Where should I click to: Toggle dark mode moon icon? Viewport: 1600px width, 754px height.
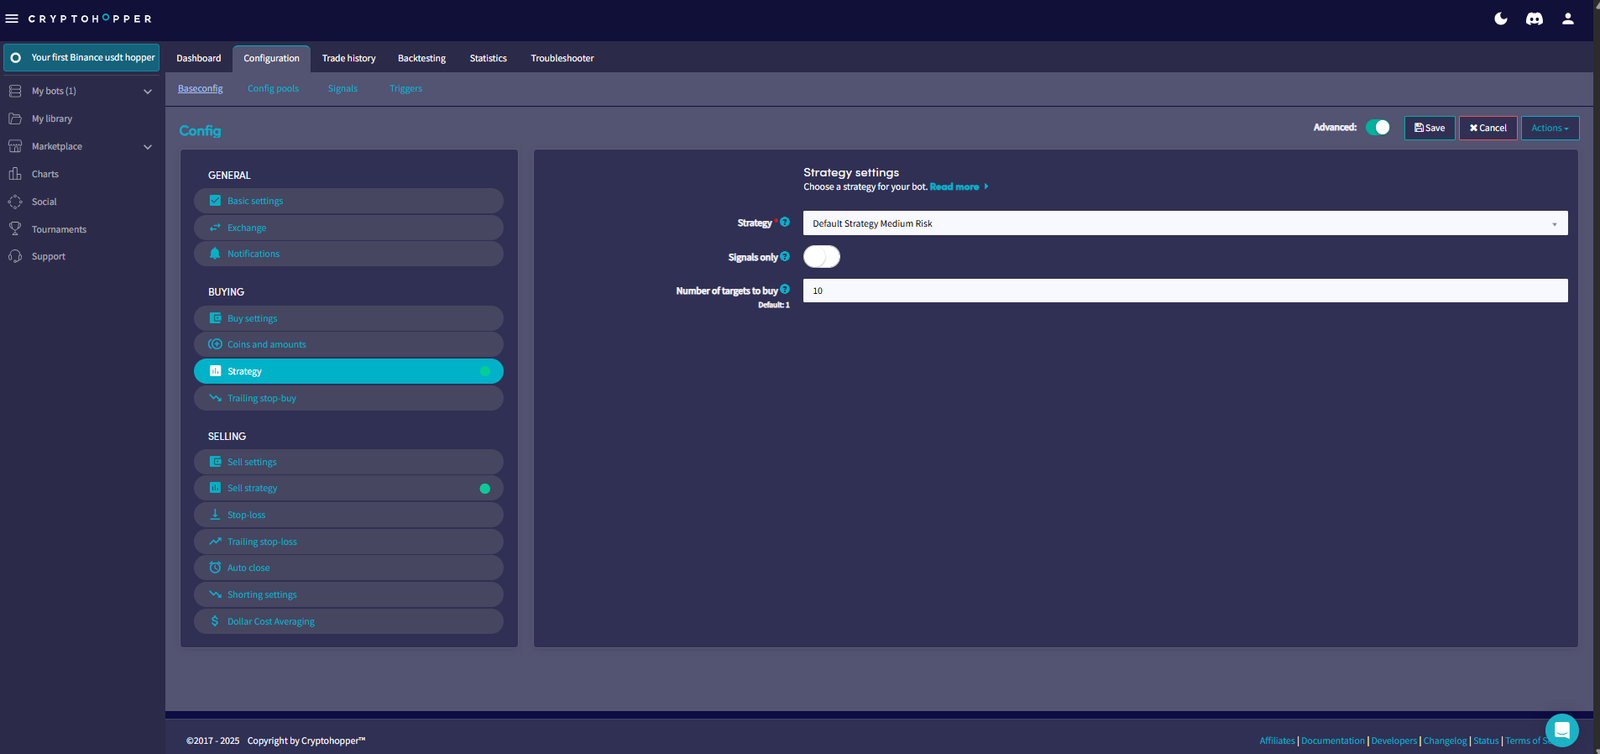(1501, 18)
